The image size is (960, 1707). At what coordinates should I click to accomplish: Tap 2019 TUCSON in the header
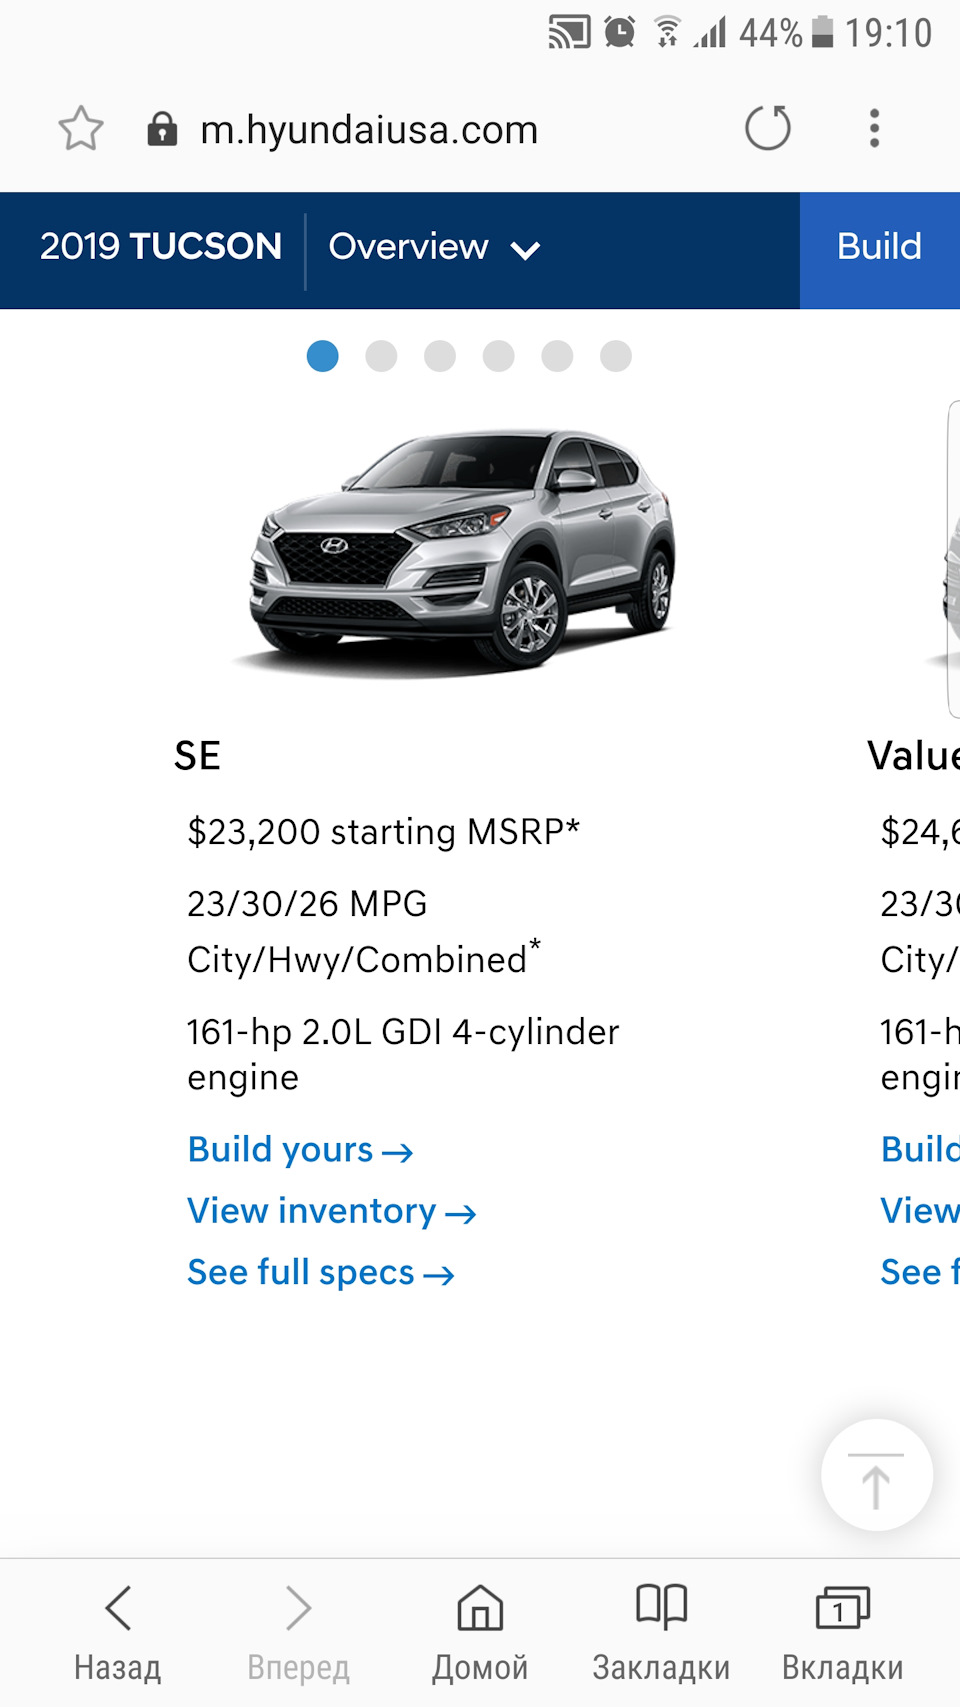(x=160, y=247)
